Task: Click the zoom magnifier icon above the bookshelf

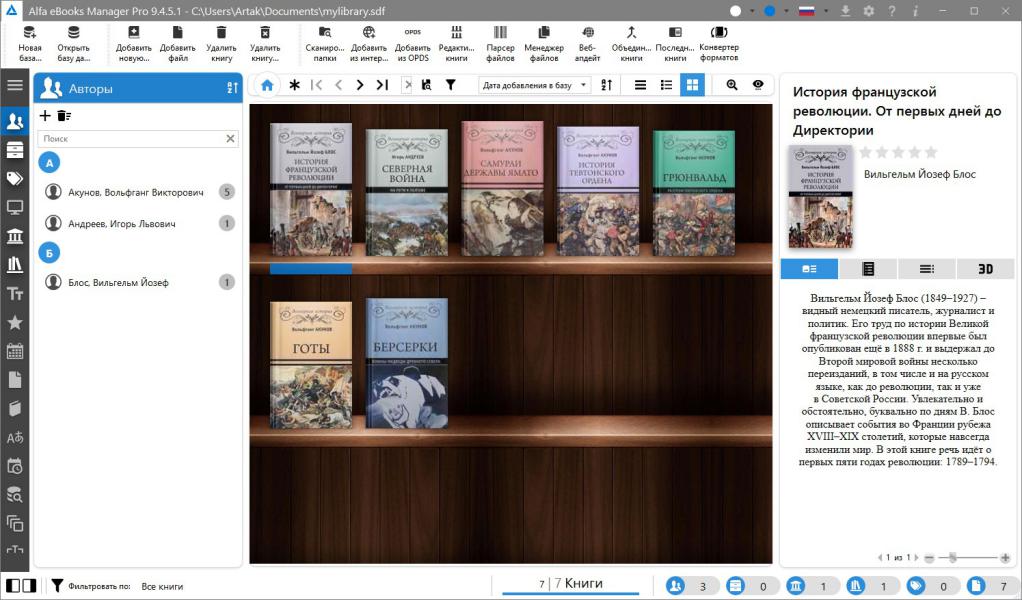Action: pyautogui.click(x=732, y=85)
